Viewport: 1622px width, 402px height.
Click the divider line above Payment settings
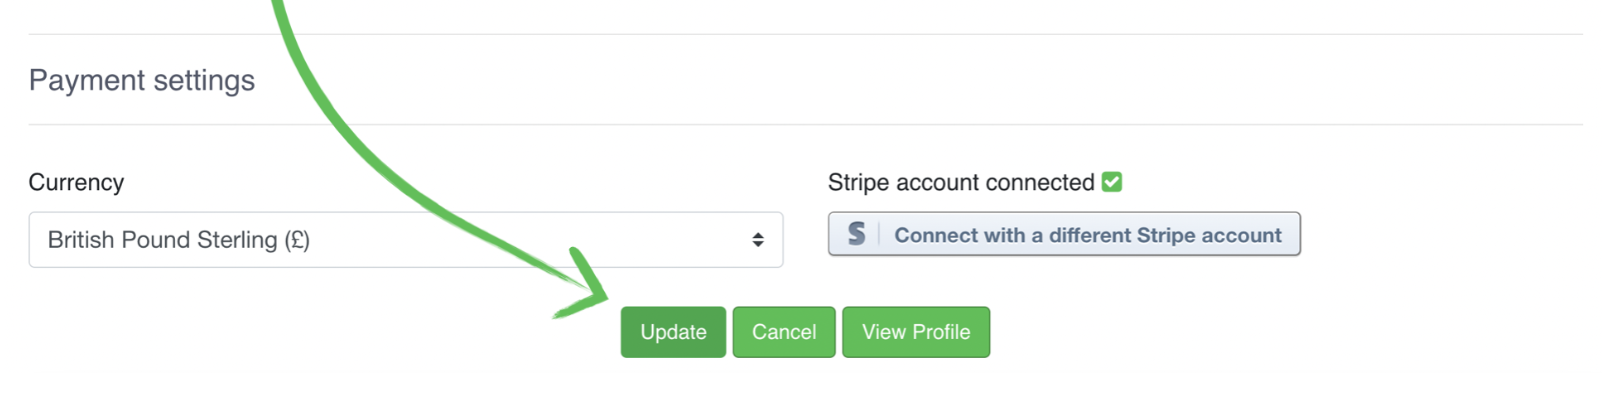coord(806,35)
